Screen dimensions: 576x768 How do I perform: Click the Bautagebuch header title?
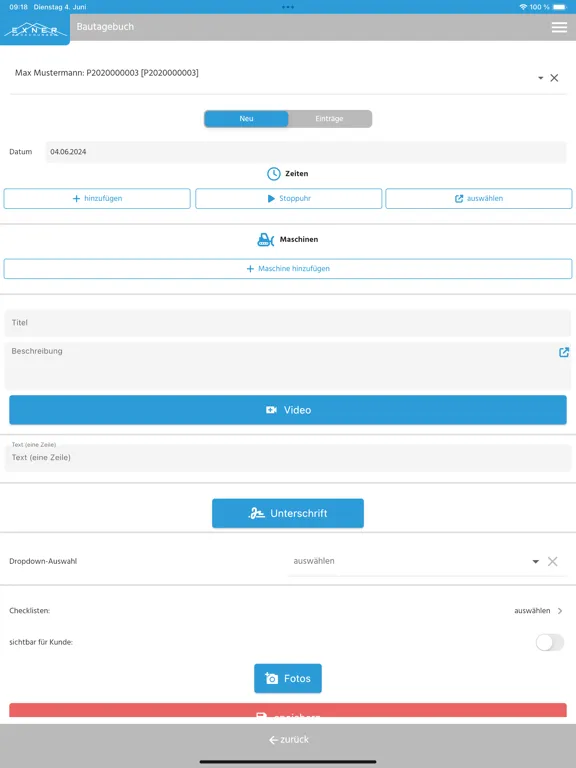105,27
